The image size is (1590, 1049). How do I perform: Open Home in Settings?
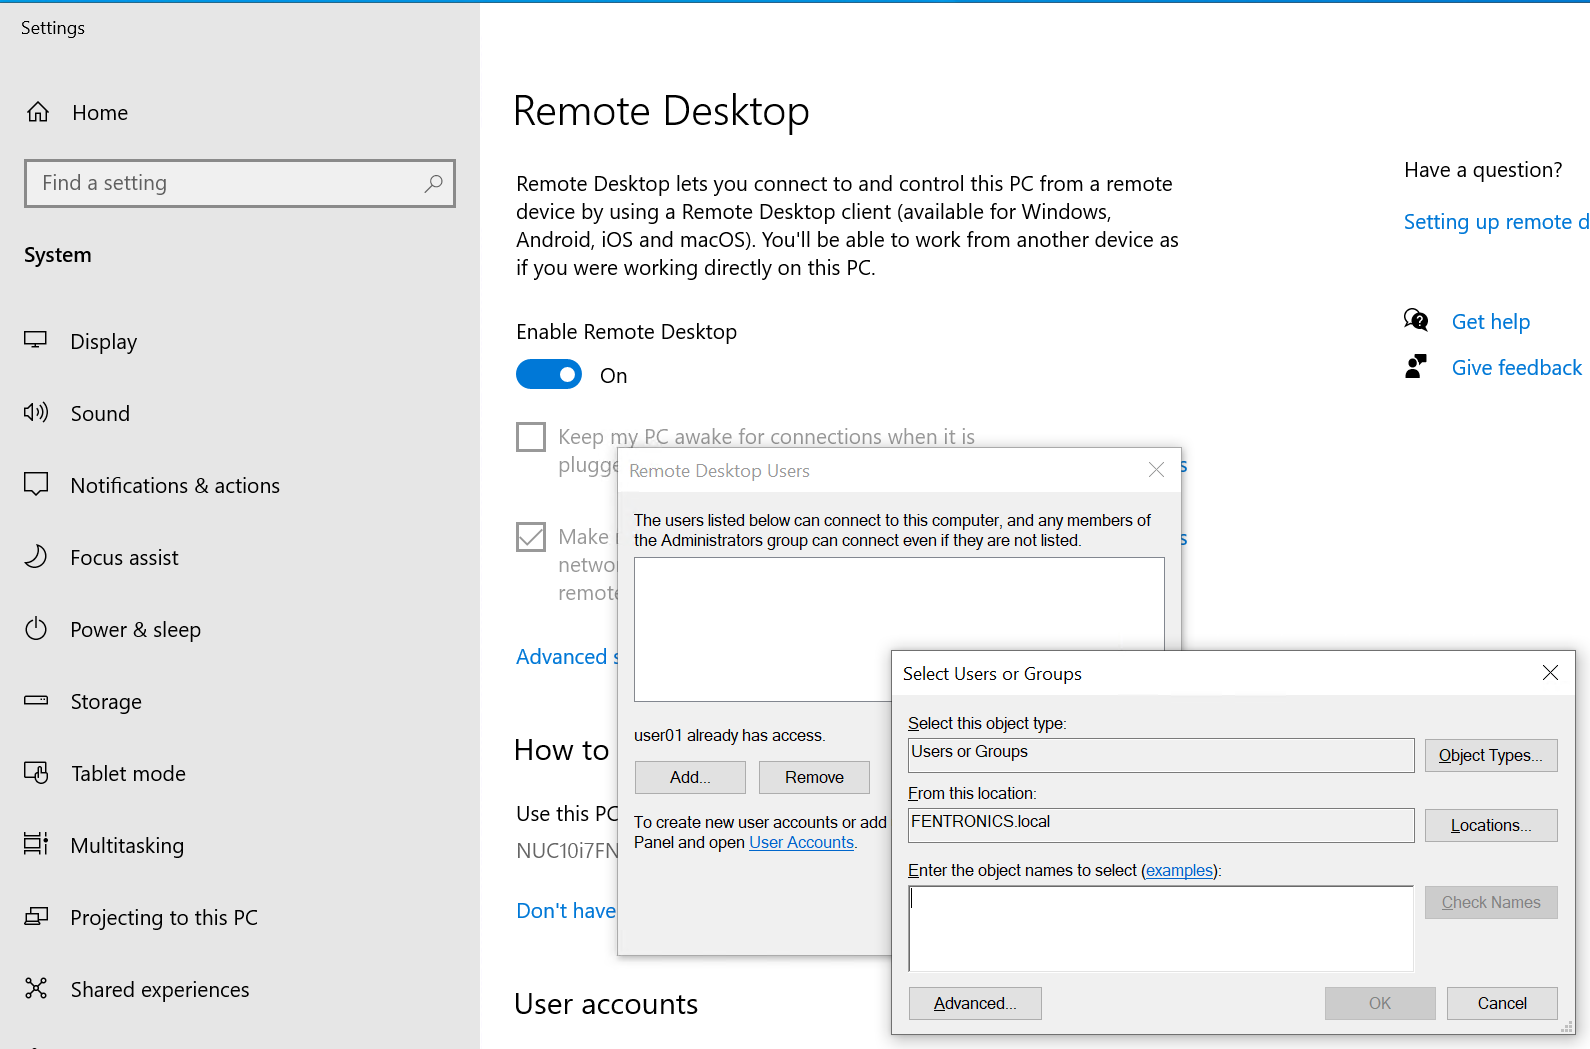point(100,113)
